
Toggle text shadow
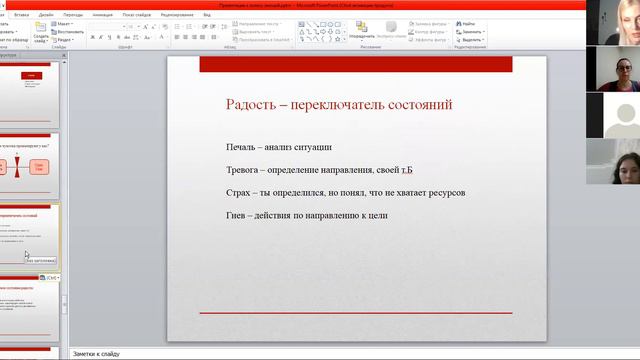coord(118,37)
